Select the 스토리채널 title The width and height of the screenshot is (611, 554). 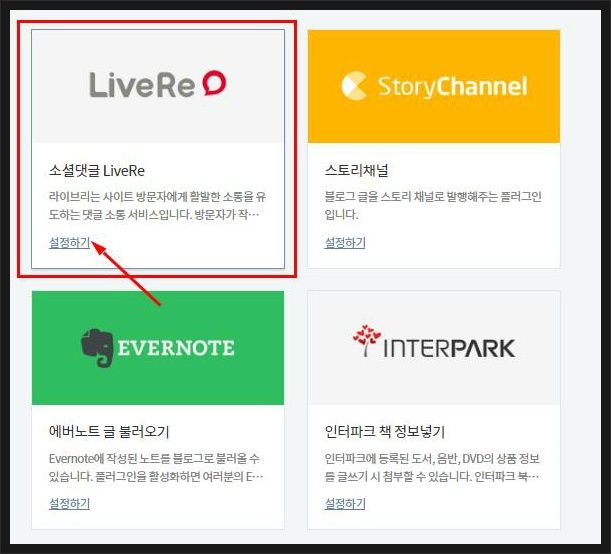click(x=356, y=170)
